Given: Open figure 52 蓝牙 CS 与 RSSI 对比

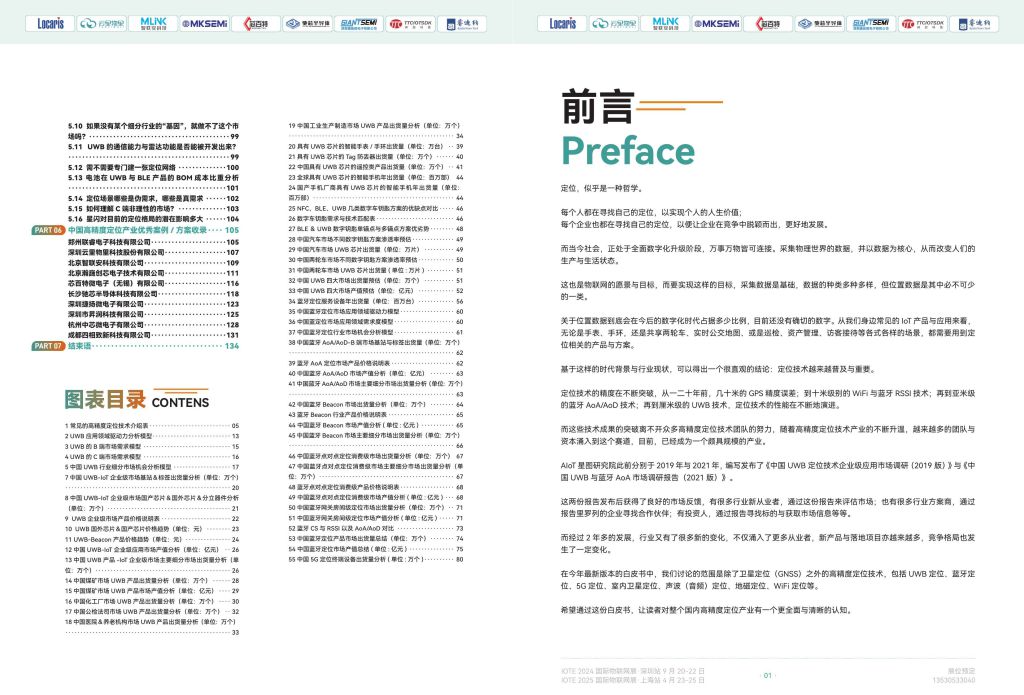Looking at the screenshot, I should coord(350,529).
